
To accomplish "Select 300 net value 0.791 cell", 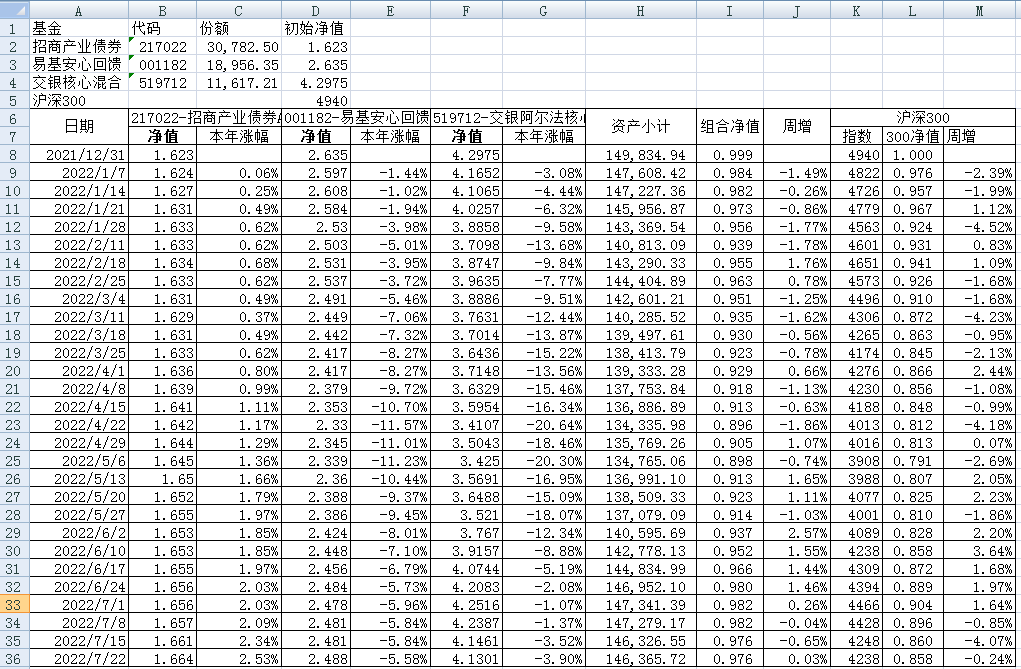I will 912,461.
